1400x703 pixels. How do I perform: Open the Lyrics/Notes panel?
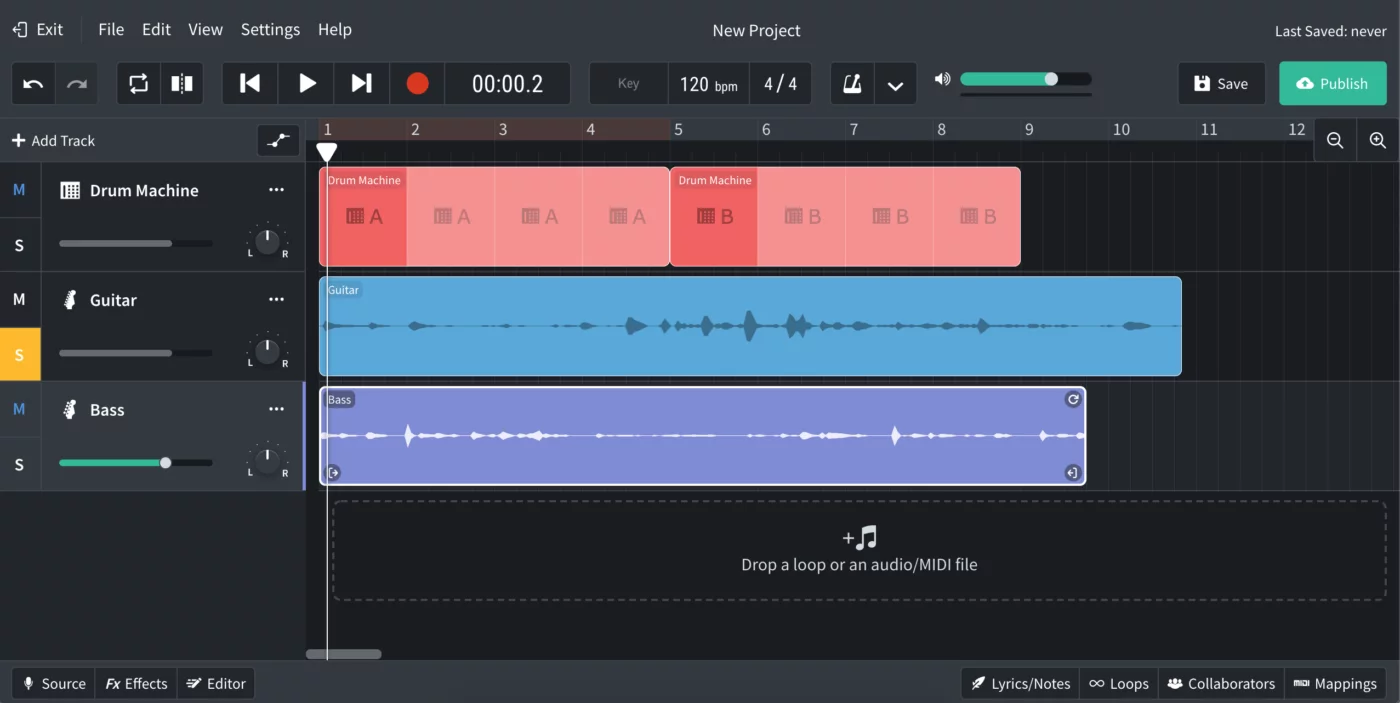coord(1020,684)
